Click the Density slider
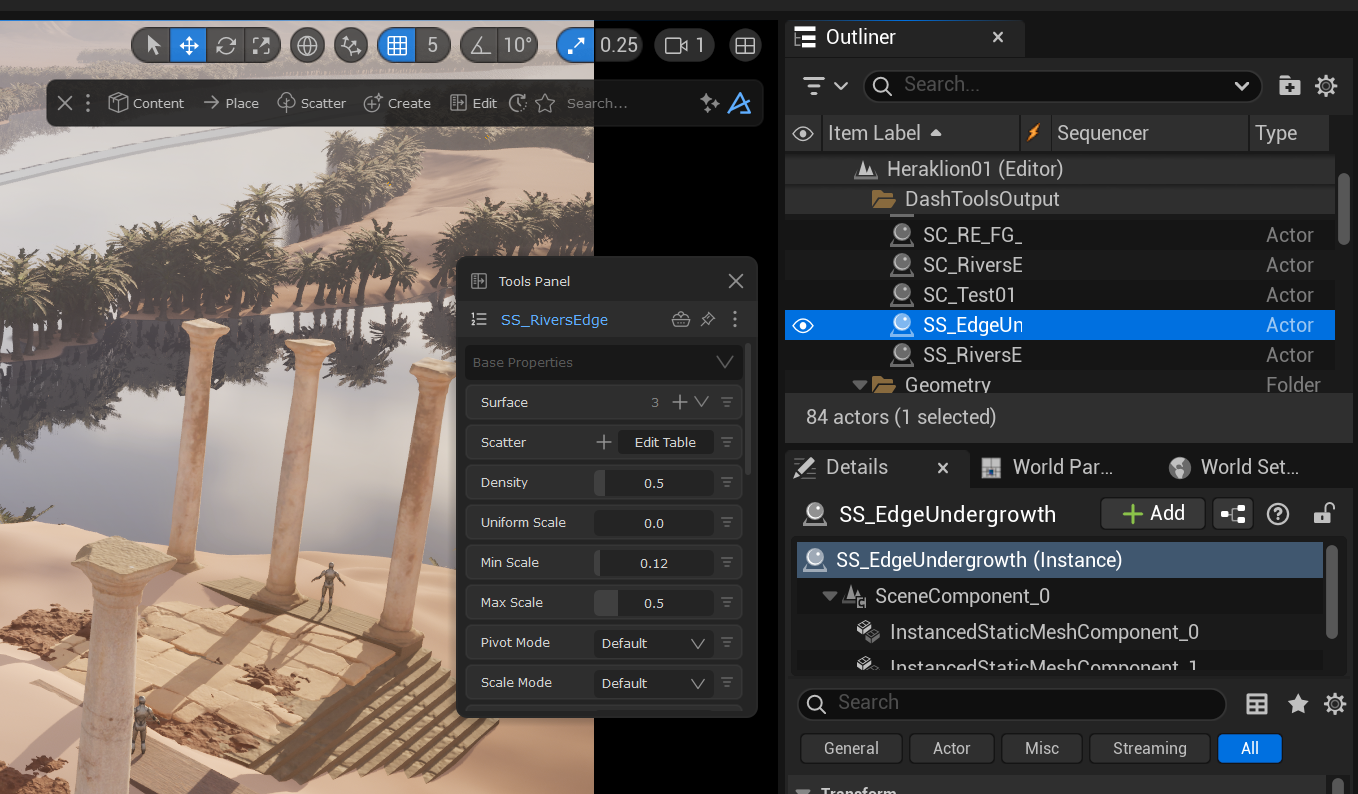Image resolution: width=1358 pixels, height=794 pixels. point(654,483)
